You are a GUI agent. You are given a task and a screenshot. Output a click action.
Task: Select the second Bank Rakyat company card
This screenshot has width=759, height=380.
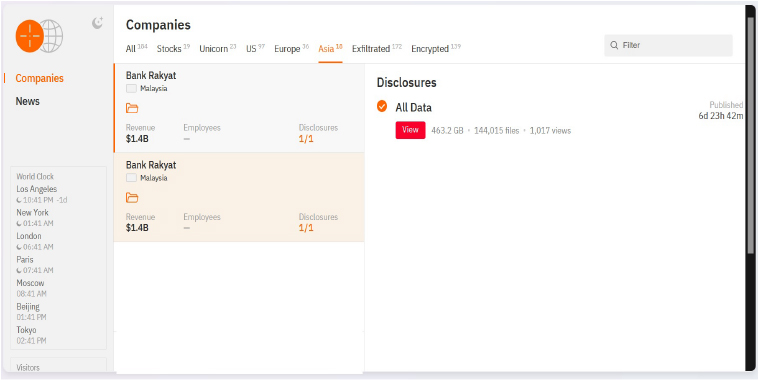coord(239,197)
